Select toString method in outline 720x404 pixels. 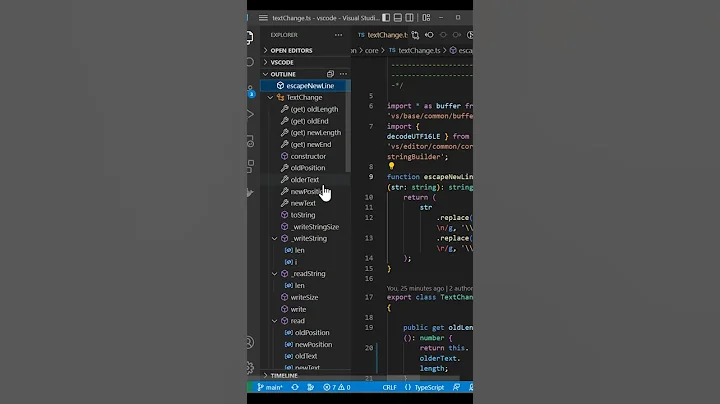[x=305, y=215]
